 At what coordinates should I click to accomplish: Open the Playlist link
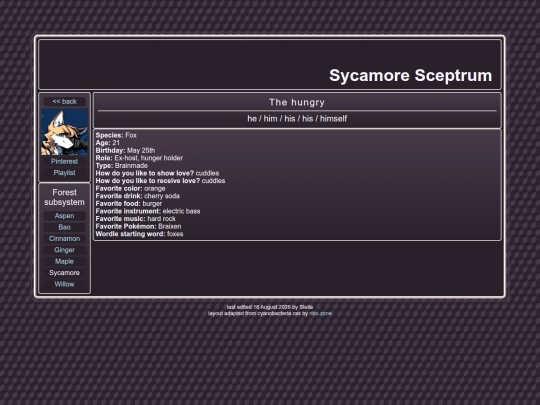click(64, 173)
